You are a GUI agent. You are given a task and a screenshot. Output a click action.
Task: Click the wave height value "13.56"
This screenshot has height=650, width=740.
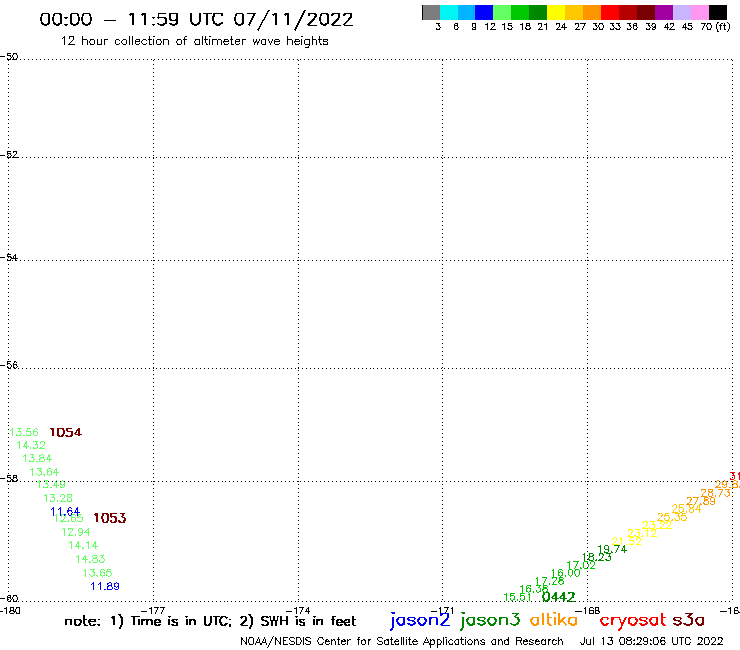pyautogui.click(x=24, y=432)
